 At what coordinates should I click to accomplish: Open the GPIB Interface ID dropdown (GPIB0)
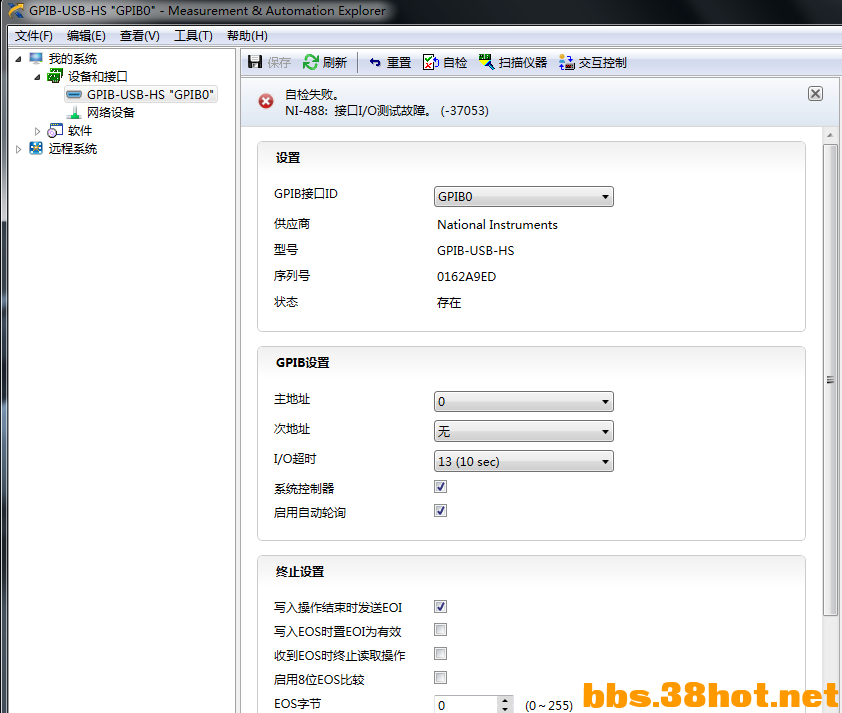(524, 197)
